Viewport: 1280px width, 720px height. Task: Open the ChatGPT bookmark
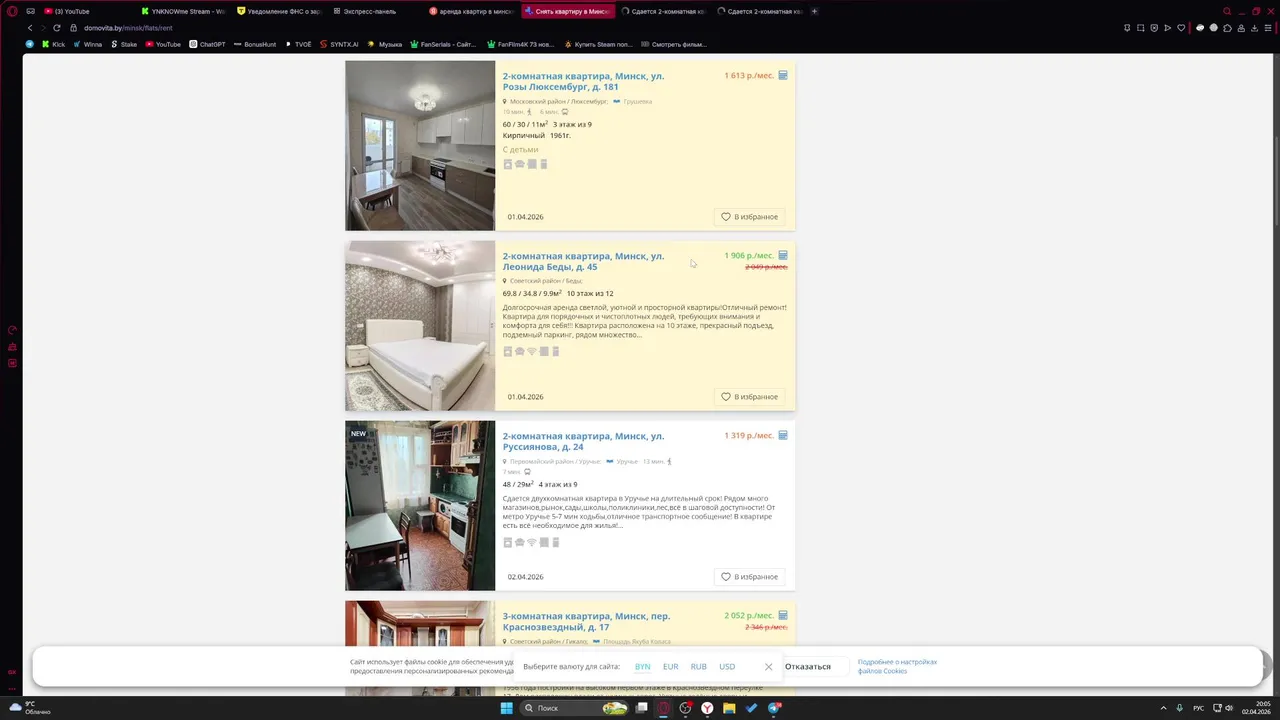pos(207,44)
